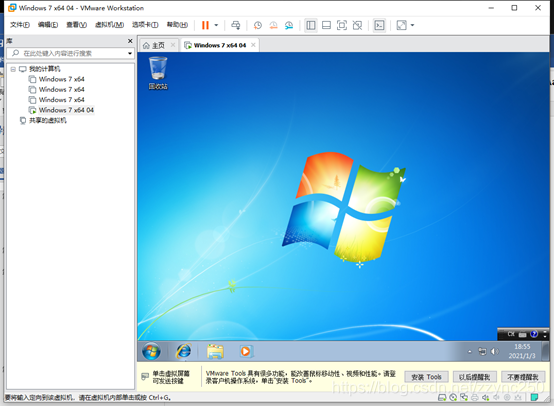The height and width of the screenshot is (406, 554).
Task: Click the language bar keyboard icon
Action: (x=523, y=334)
